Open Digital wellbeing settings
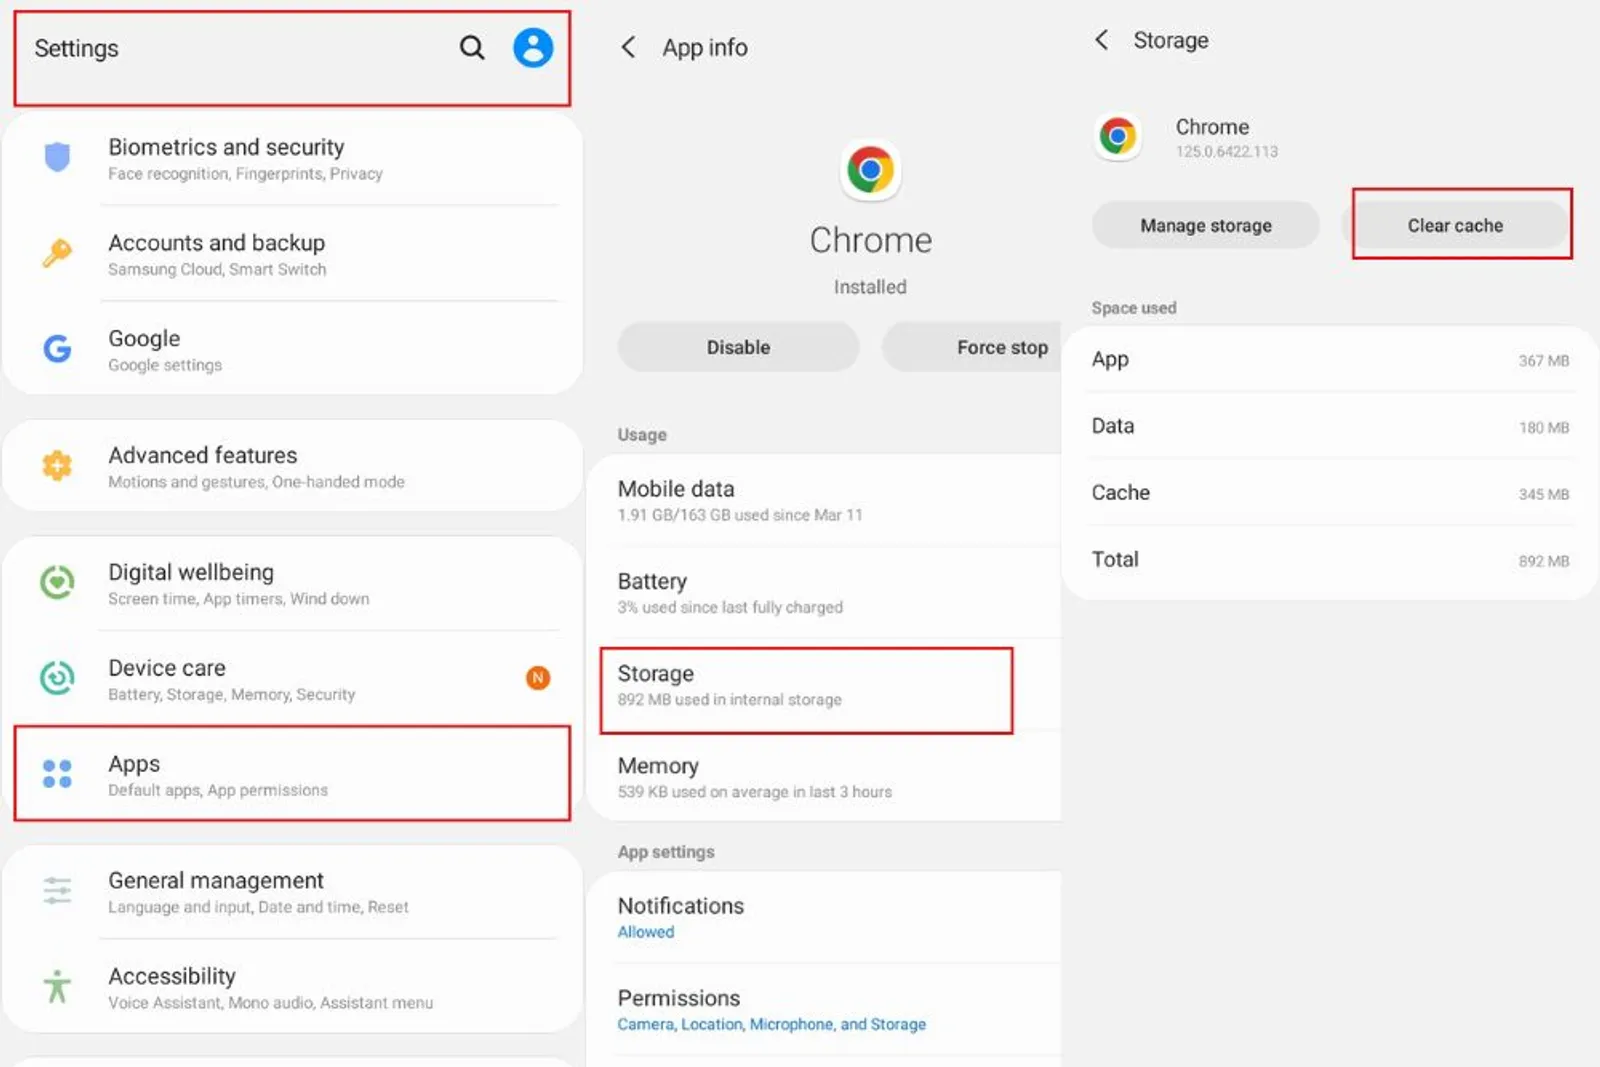This screenshot has height=1067, width=1600. pos(292,583)
